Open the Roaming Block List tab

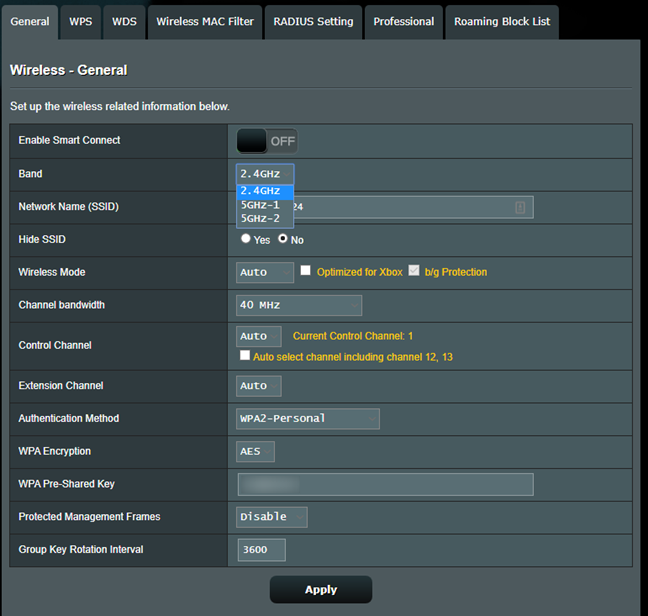click(502, 22)
